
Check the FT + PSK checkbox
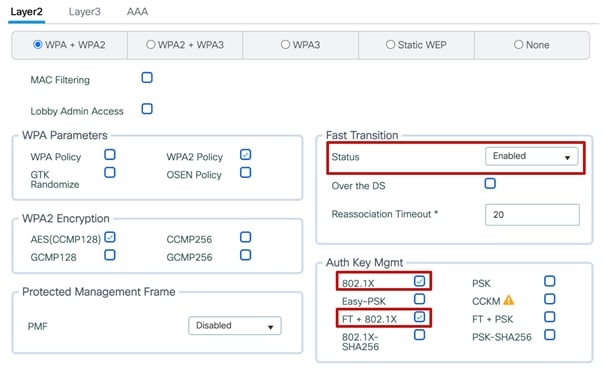pos(550,317)
